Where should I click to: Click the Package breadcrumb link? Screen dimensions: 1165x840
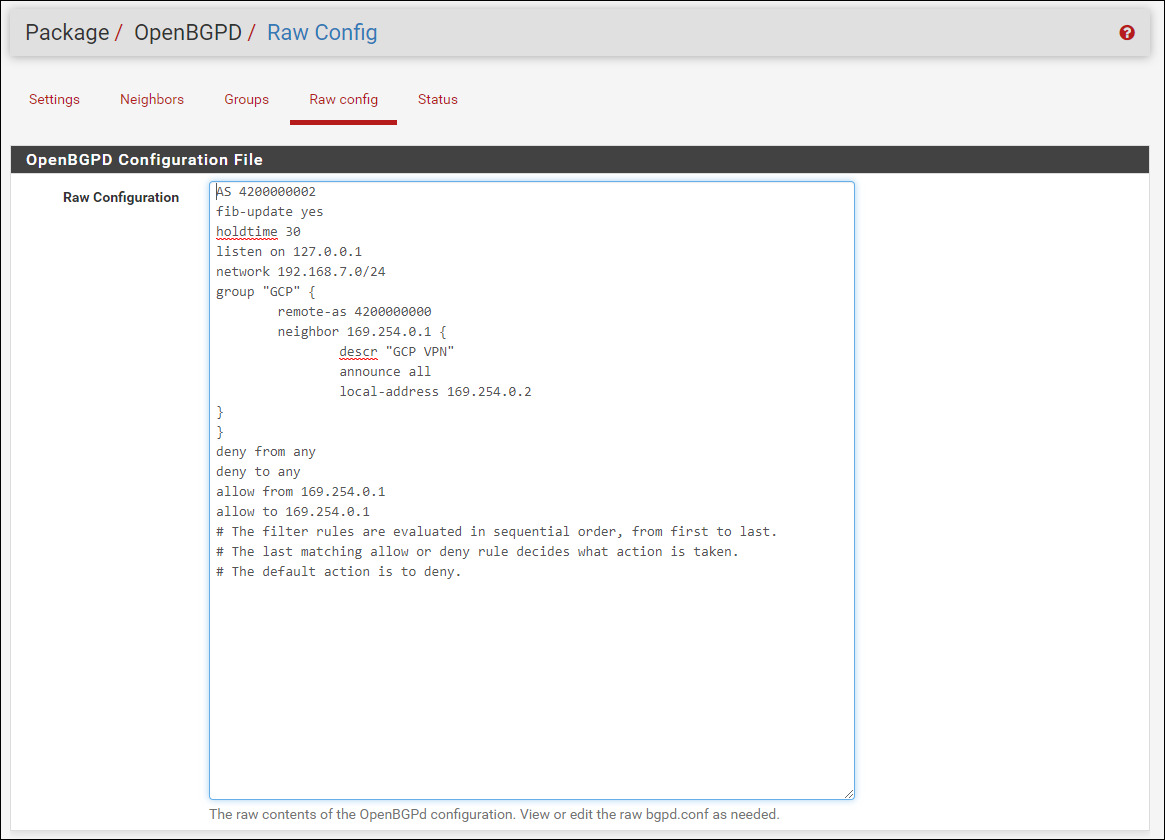point(67,33)
